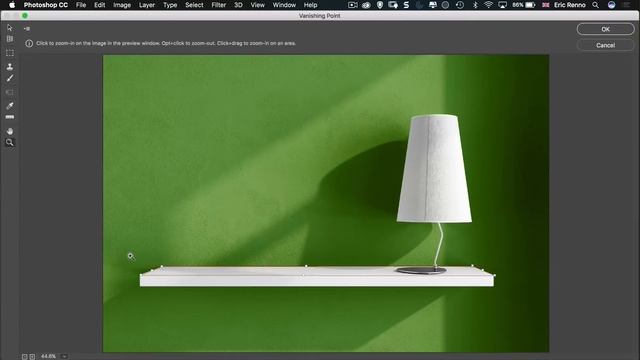Open the Help menu

pyautogui.click(x=310, y=5)
